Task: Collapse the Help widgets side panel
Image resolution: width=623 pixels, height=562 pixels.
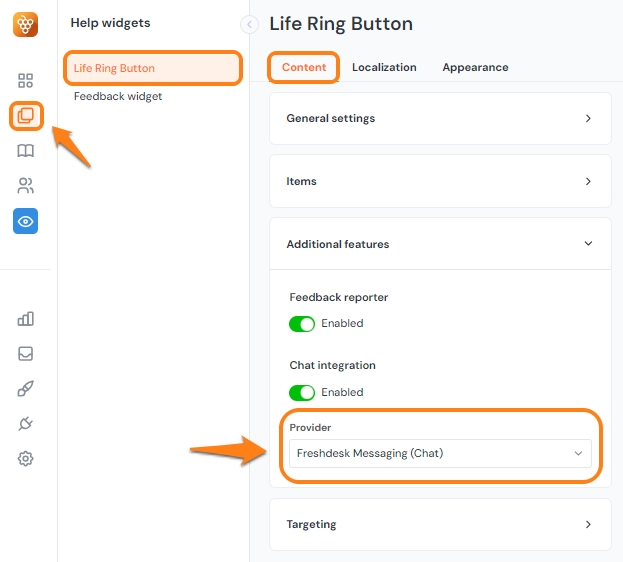Action: 250,25
